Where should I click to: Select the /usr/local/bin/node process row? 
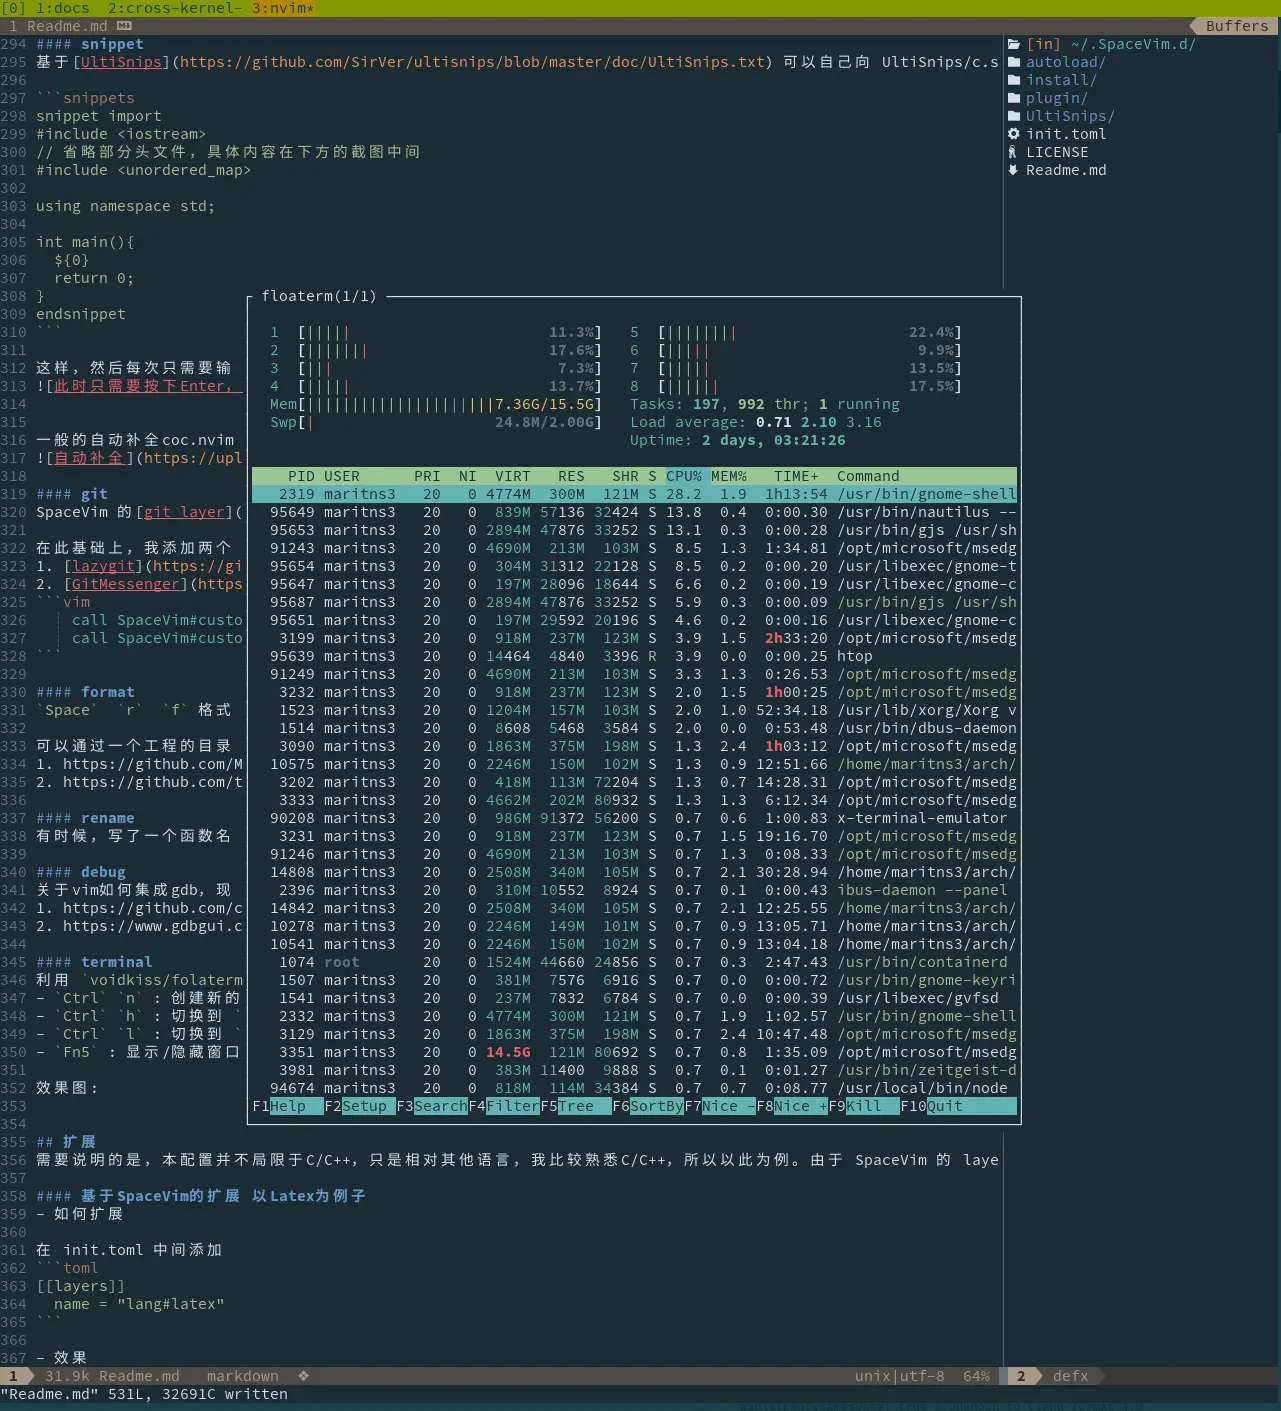(634, 1088)
